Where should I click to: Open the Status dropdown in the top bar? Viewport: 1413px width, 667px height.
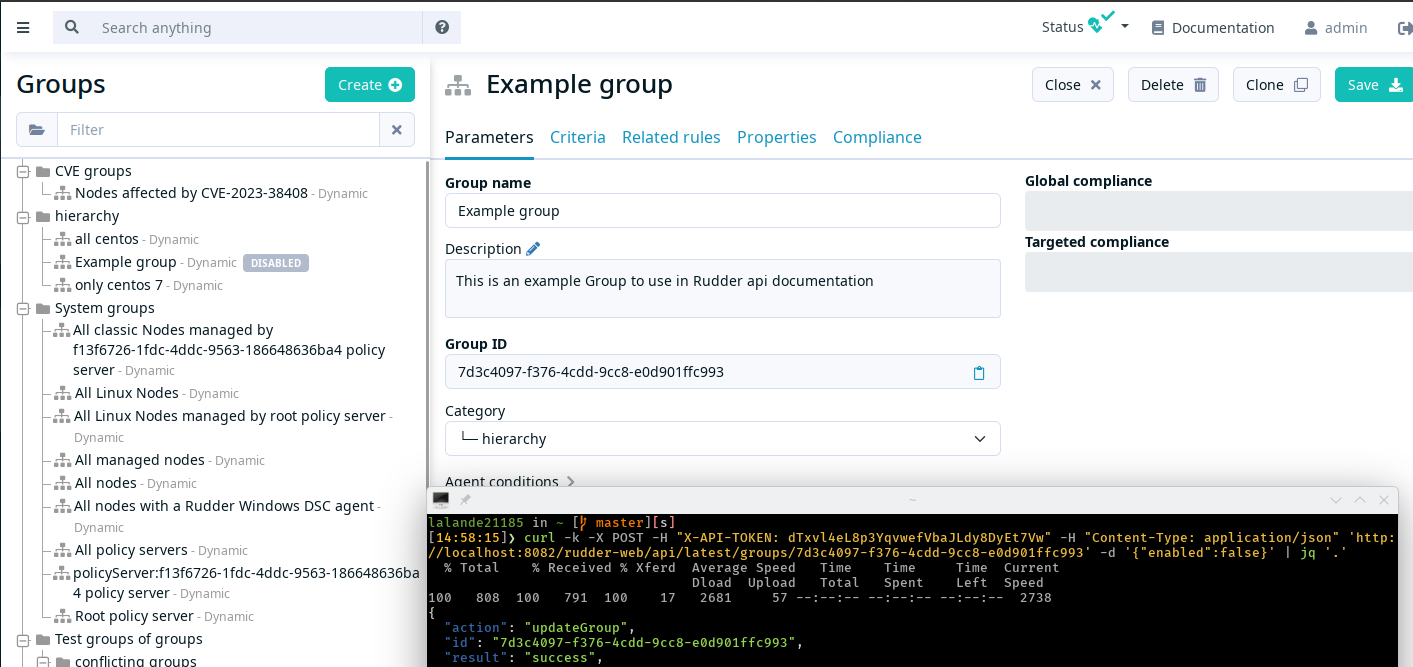click(x=1085, y=27)
